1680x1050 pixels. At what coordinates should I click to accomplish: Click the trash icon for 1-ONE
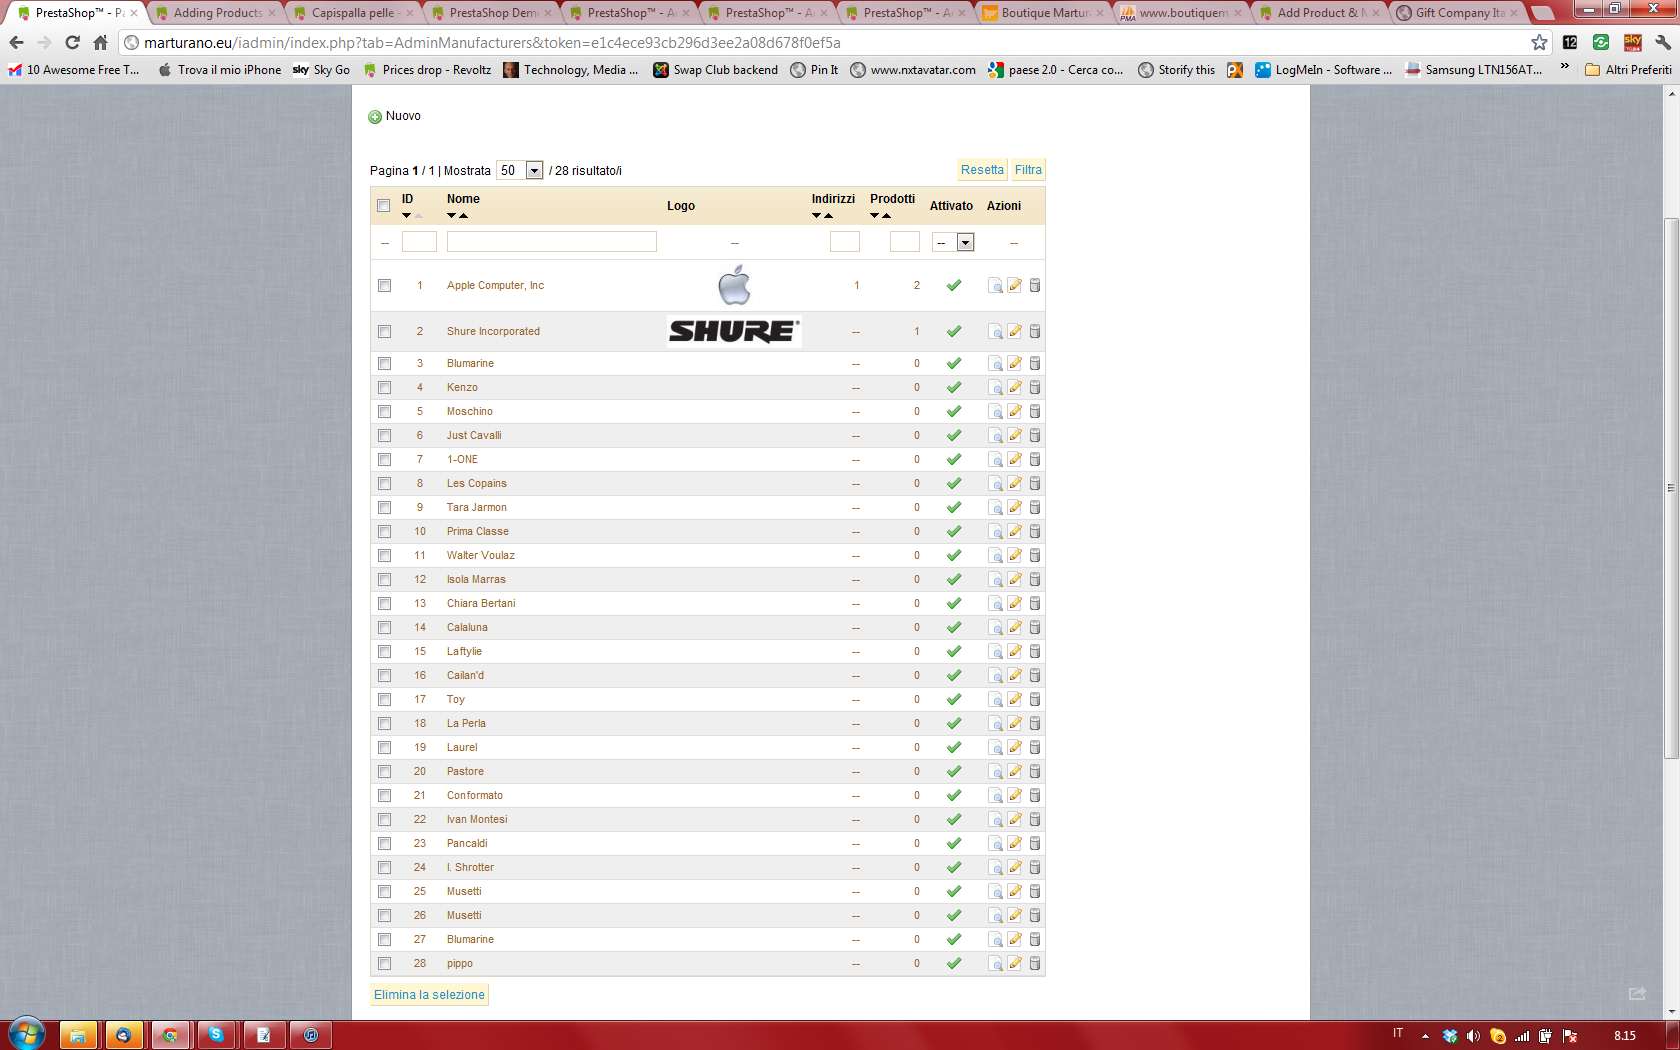click(x=1035, y=459)
